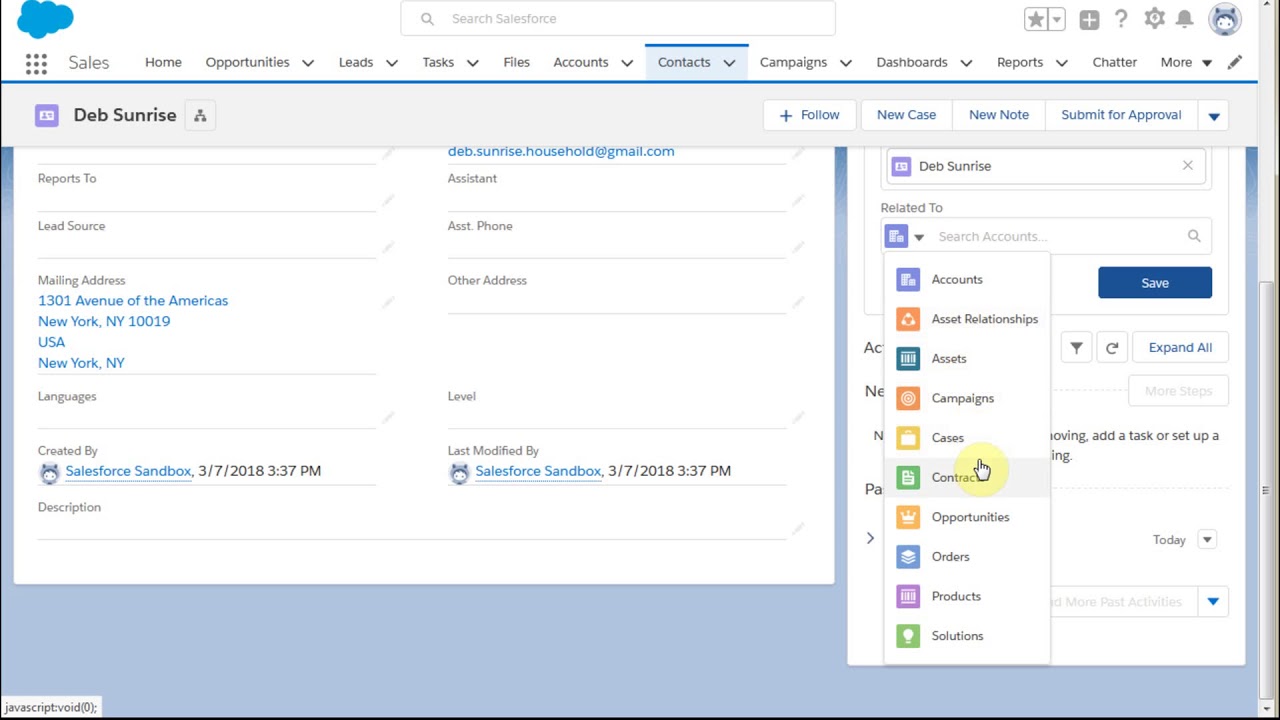Viewport: 1280px width, 720px height.
Task: Open the Global Actions plus icon
Action: [1089, 19]
